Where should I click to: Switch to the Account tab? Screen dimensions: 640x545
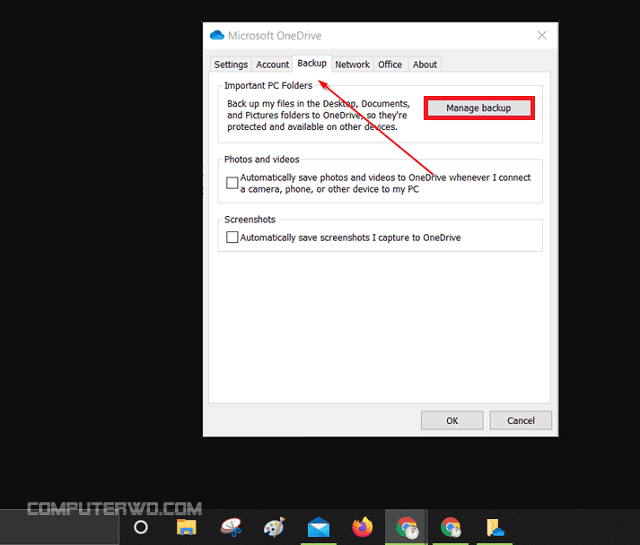point(272,65)
